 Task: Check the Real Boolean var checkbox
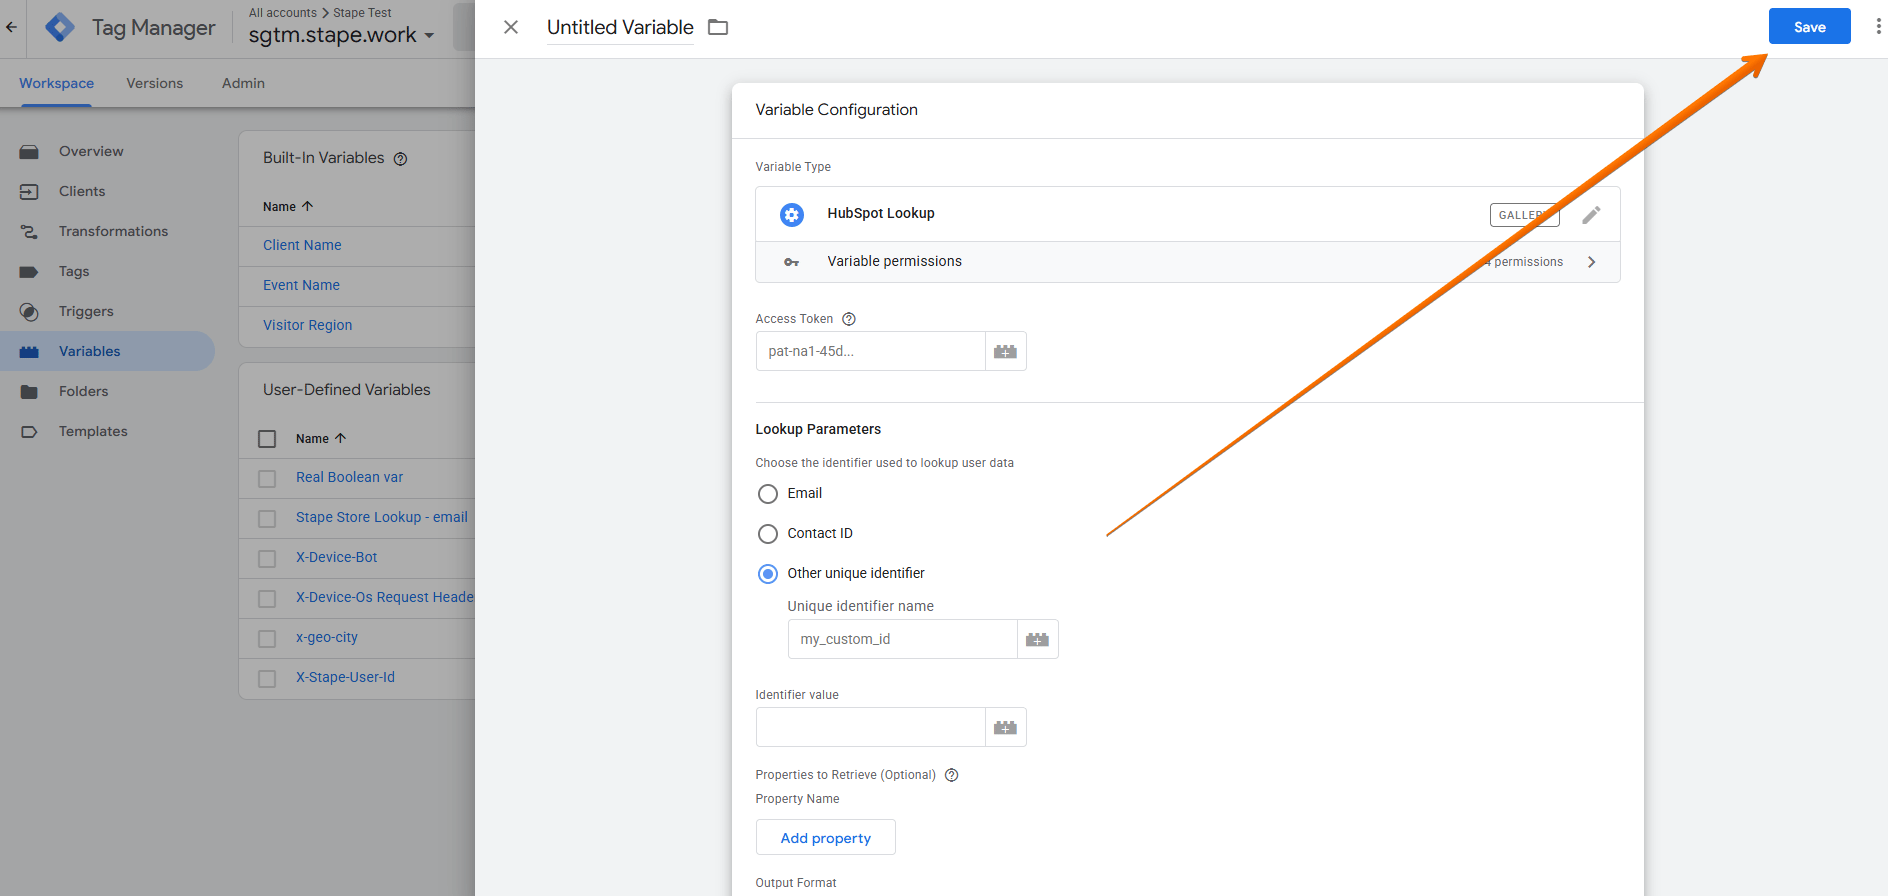pyautogui.click(x=267, y=479)
